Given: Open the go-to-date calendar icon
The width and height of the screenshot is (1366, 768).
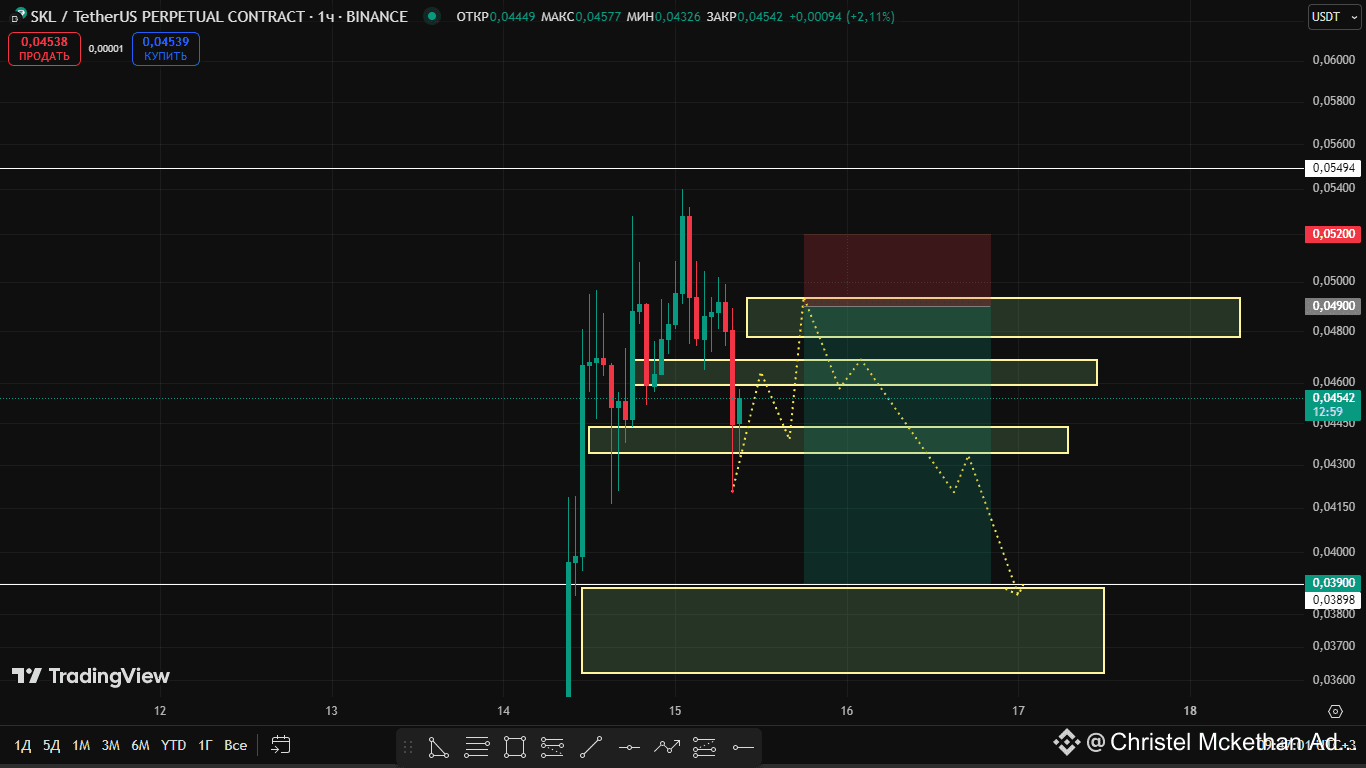Looking at the screenshot, I should (x=281, y=745).
